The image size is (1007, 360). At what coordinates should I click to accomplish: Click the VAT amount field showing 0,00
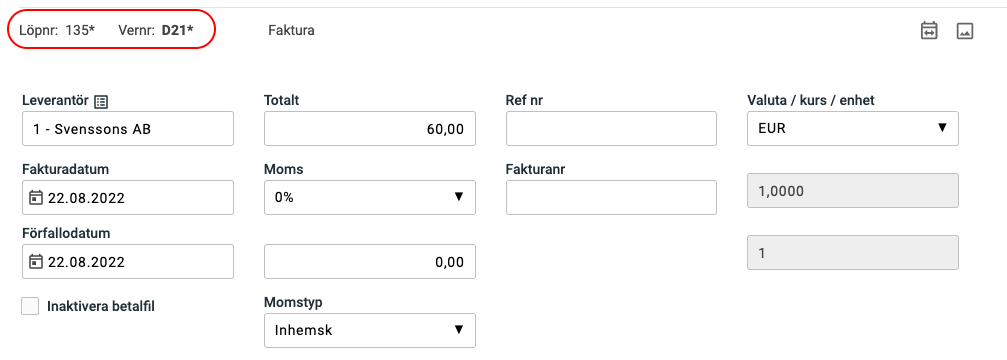pos(370,262)
